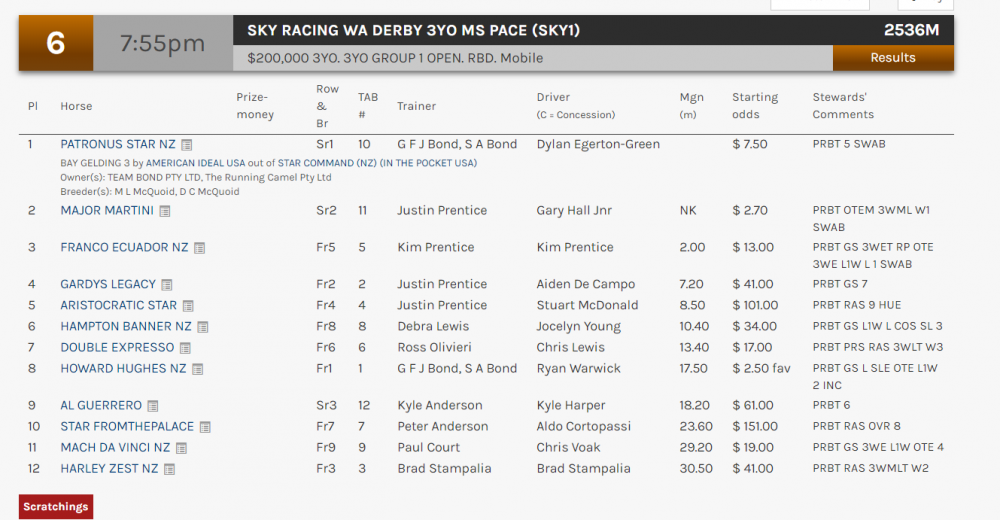Open IN THE POCKET USA link

click(x=424, y=163)
